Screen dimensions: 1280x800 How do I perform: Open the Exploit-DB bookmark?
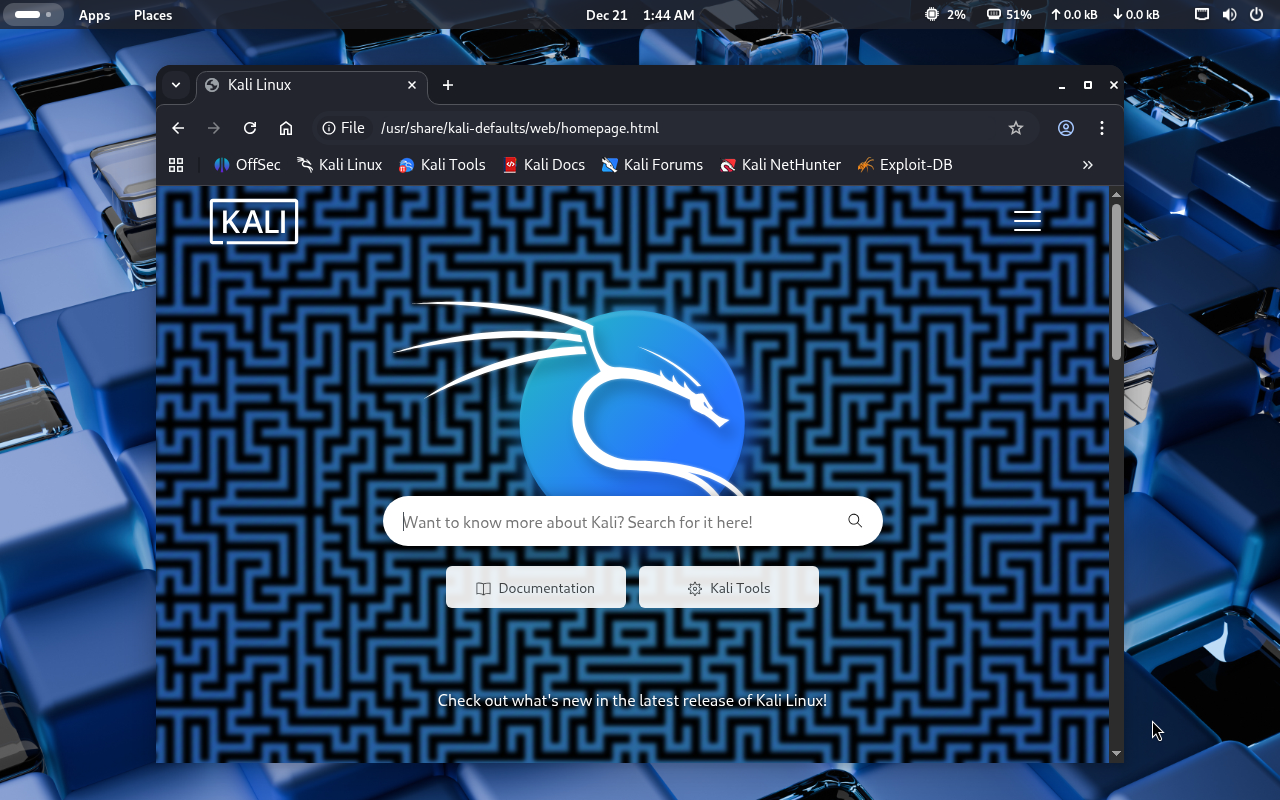pos(905,165)
